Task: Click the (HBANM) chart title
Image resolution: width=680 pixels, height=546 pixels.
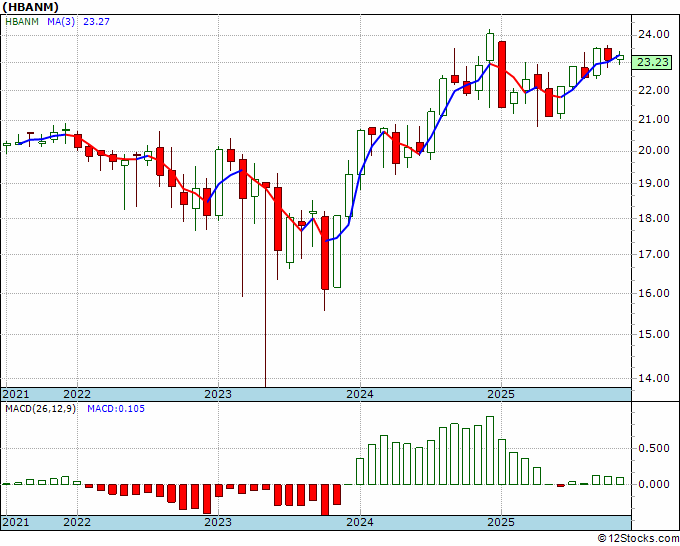Action: (x=30, y=7)
